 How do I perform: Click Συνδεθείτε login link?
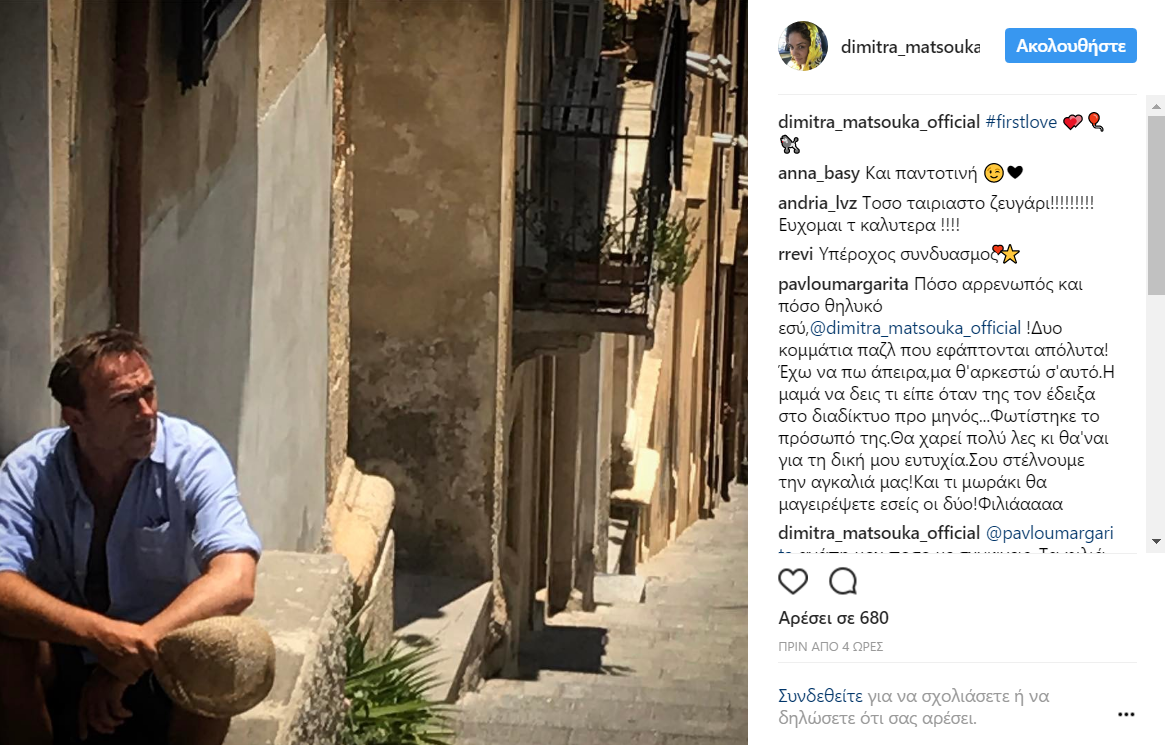click(x=820, y=696)
